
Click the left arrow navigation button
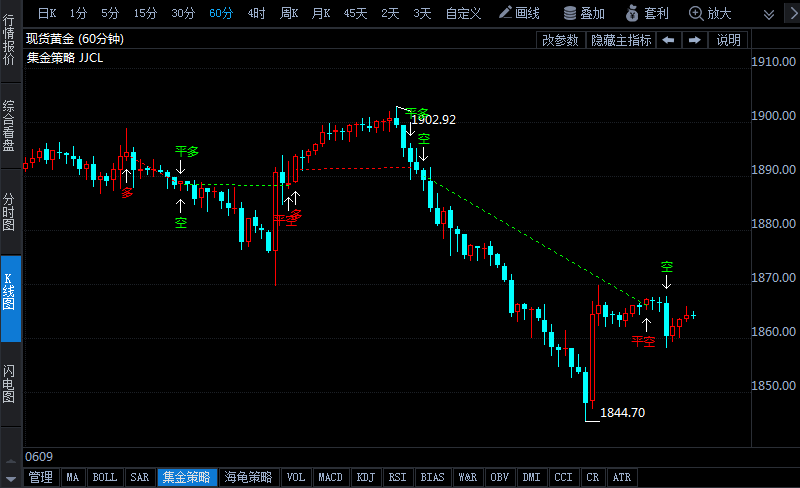click(x=668, y=40)
